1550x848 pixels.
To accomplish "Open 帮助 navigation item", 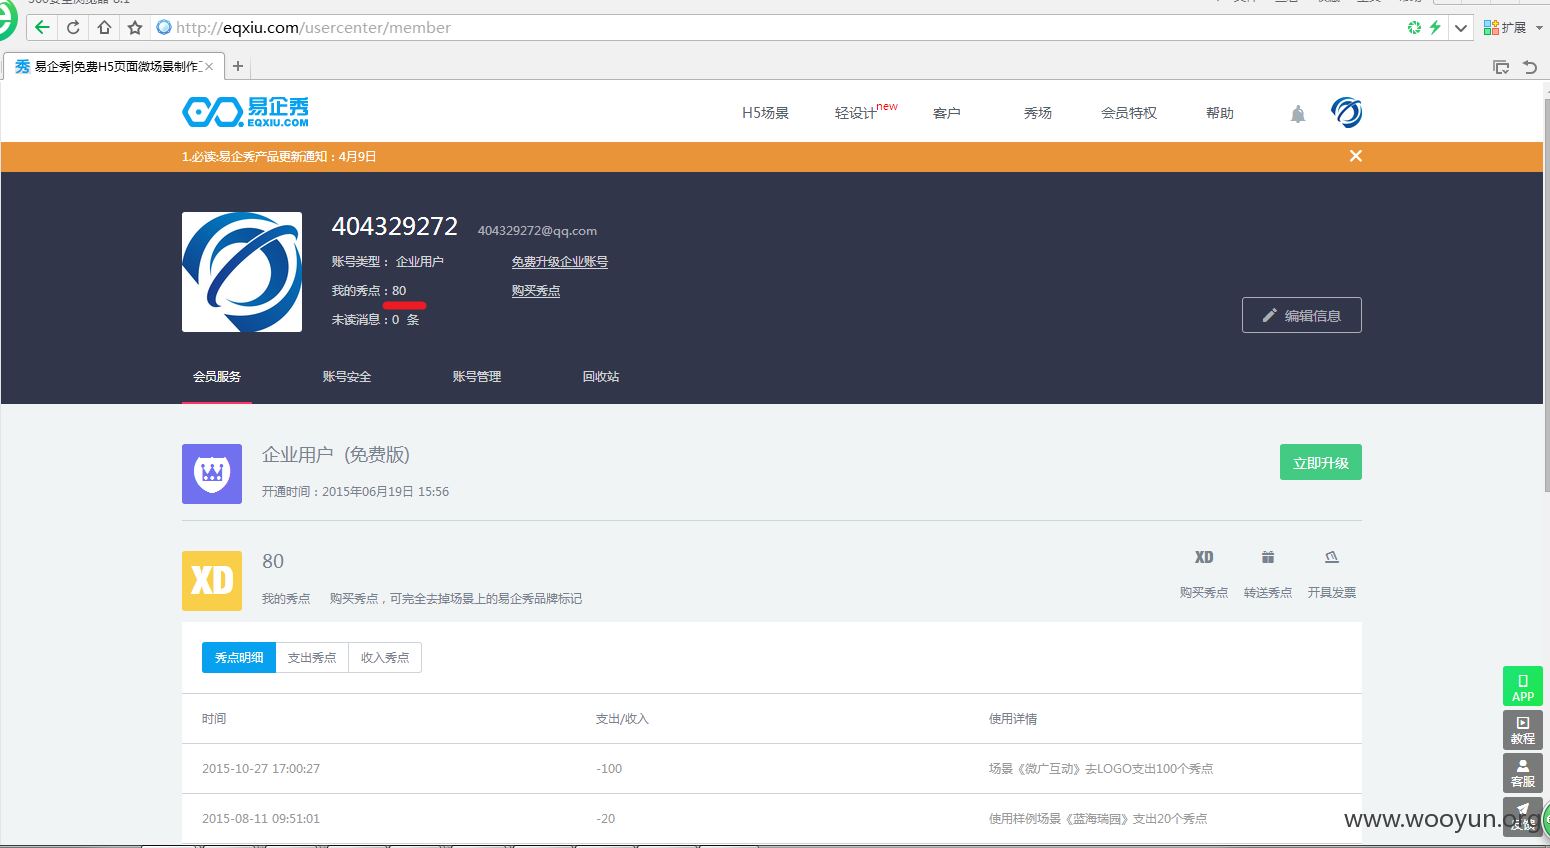I will point(1220,113).
